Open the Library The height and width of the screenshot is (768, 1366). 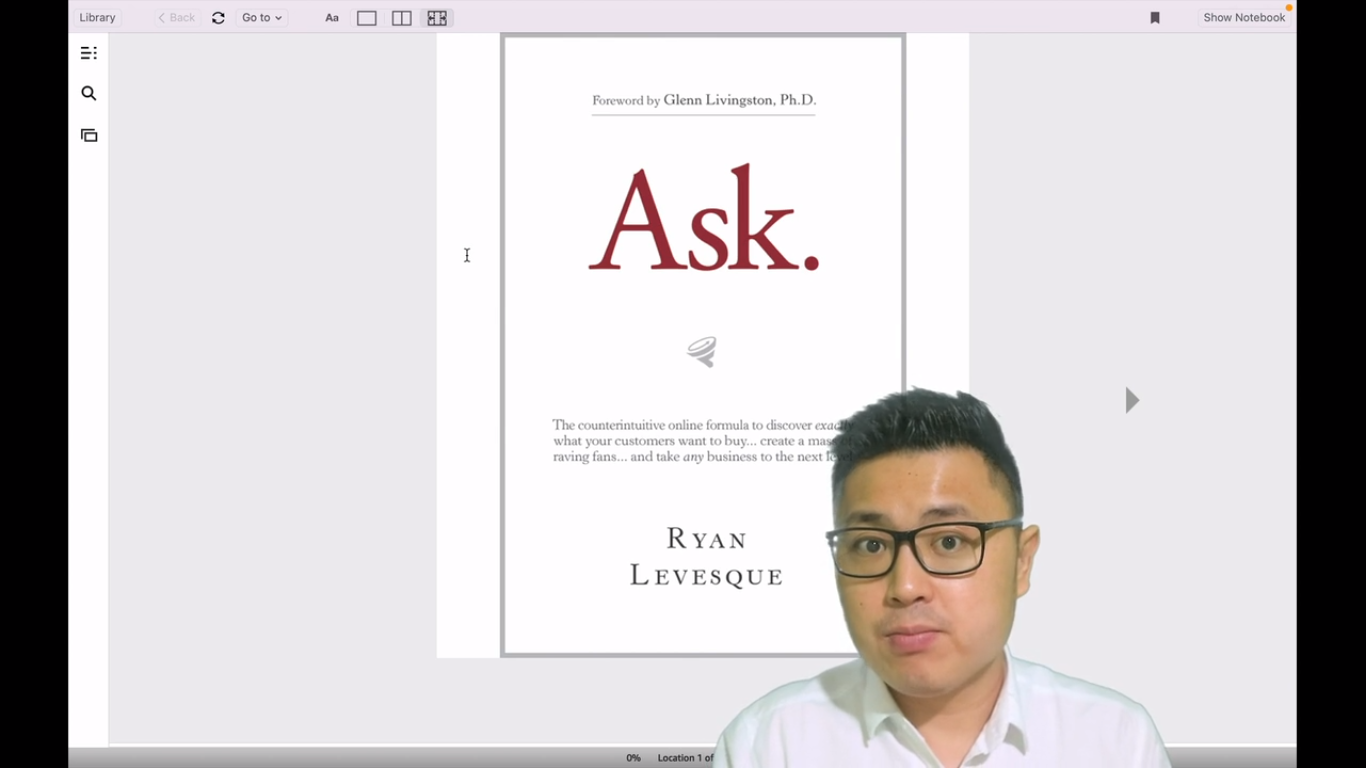point(97,18)
